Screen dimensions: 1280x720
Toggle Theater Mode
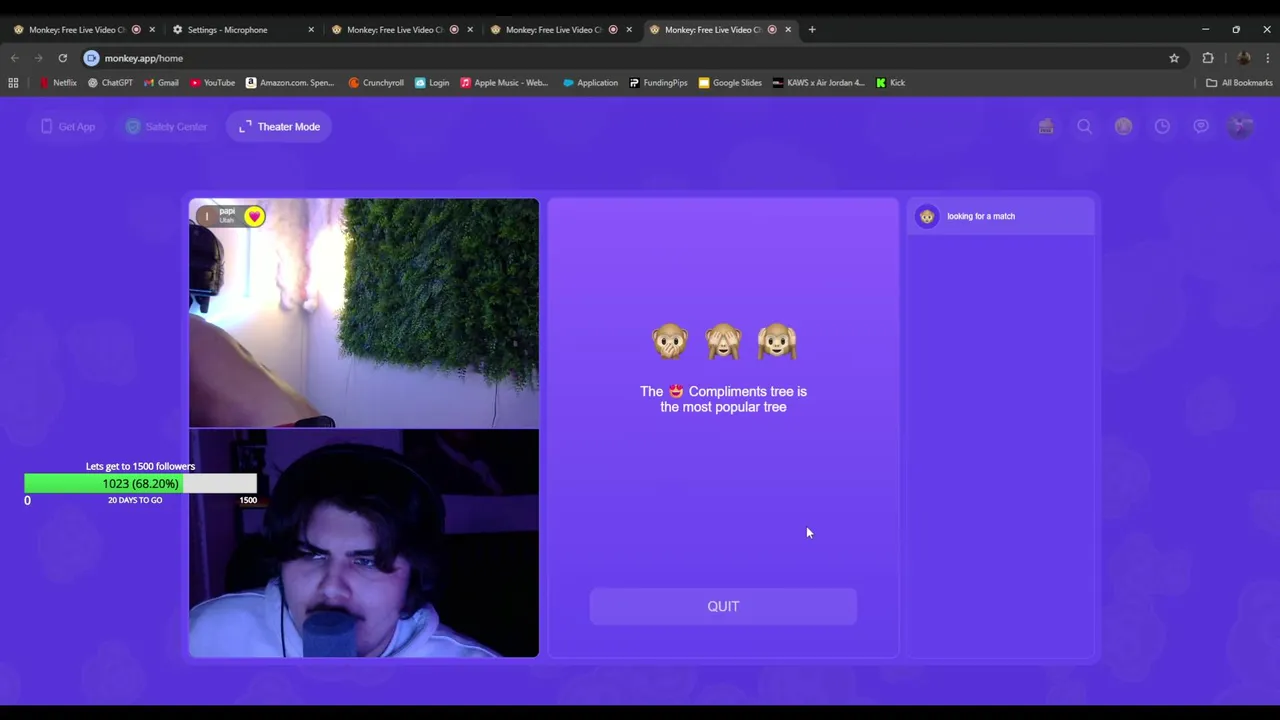[280, 126]
